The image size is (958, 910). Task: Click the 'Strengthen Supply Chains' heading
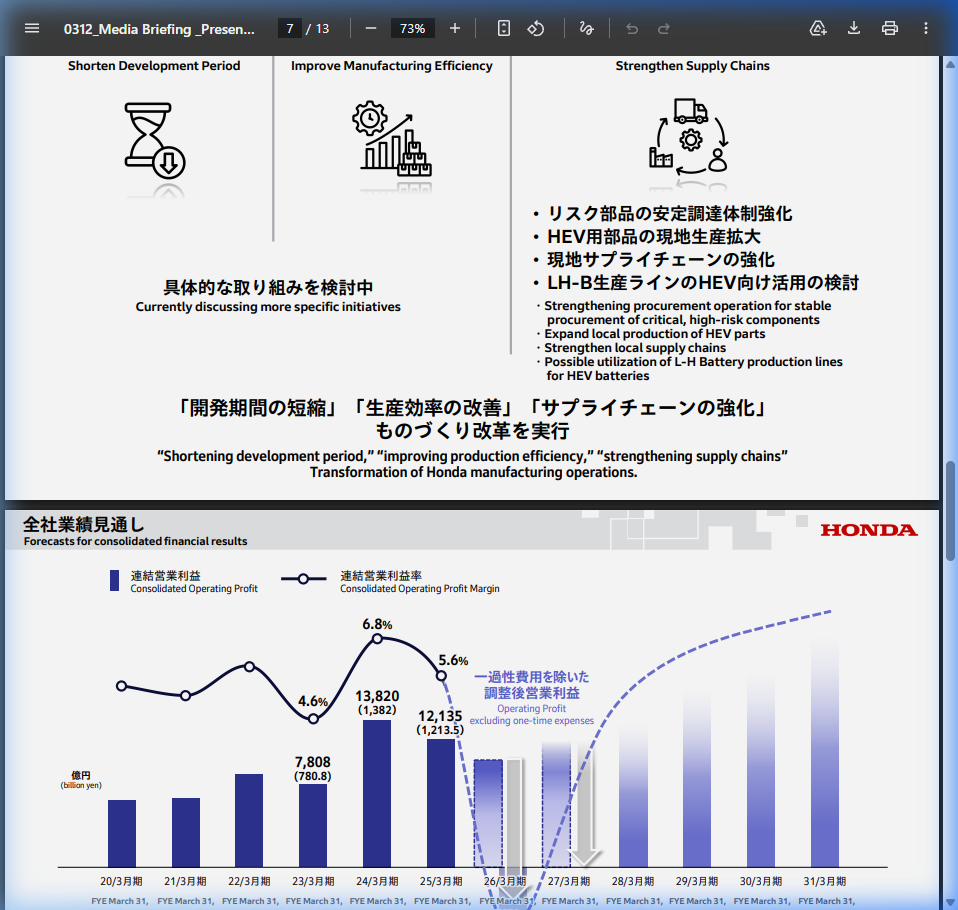(x=692, y=65)
